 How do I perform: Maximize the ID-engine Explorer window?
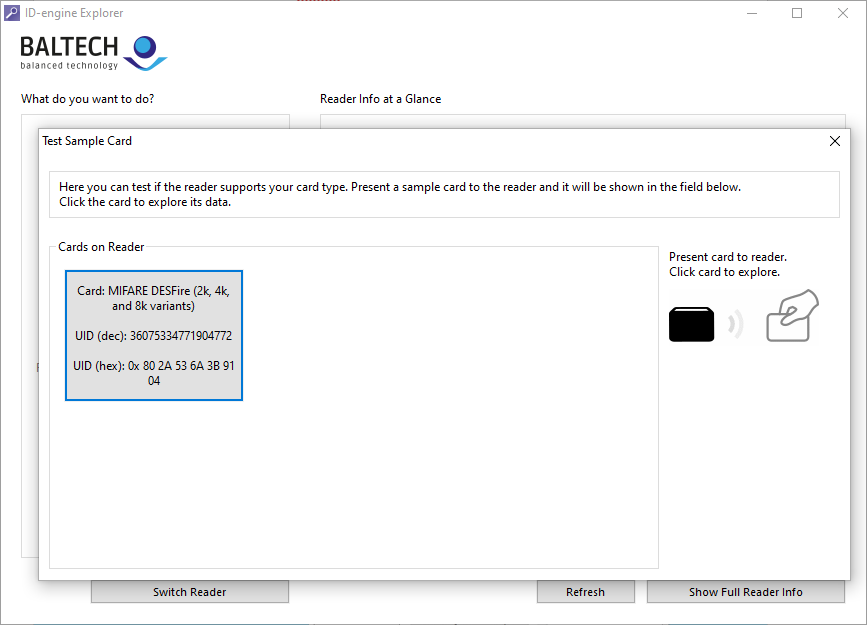click(797, 13)
